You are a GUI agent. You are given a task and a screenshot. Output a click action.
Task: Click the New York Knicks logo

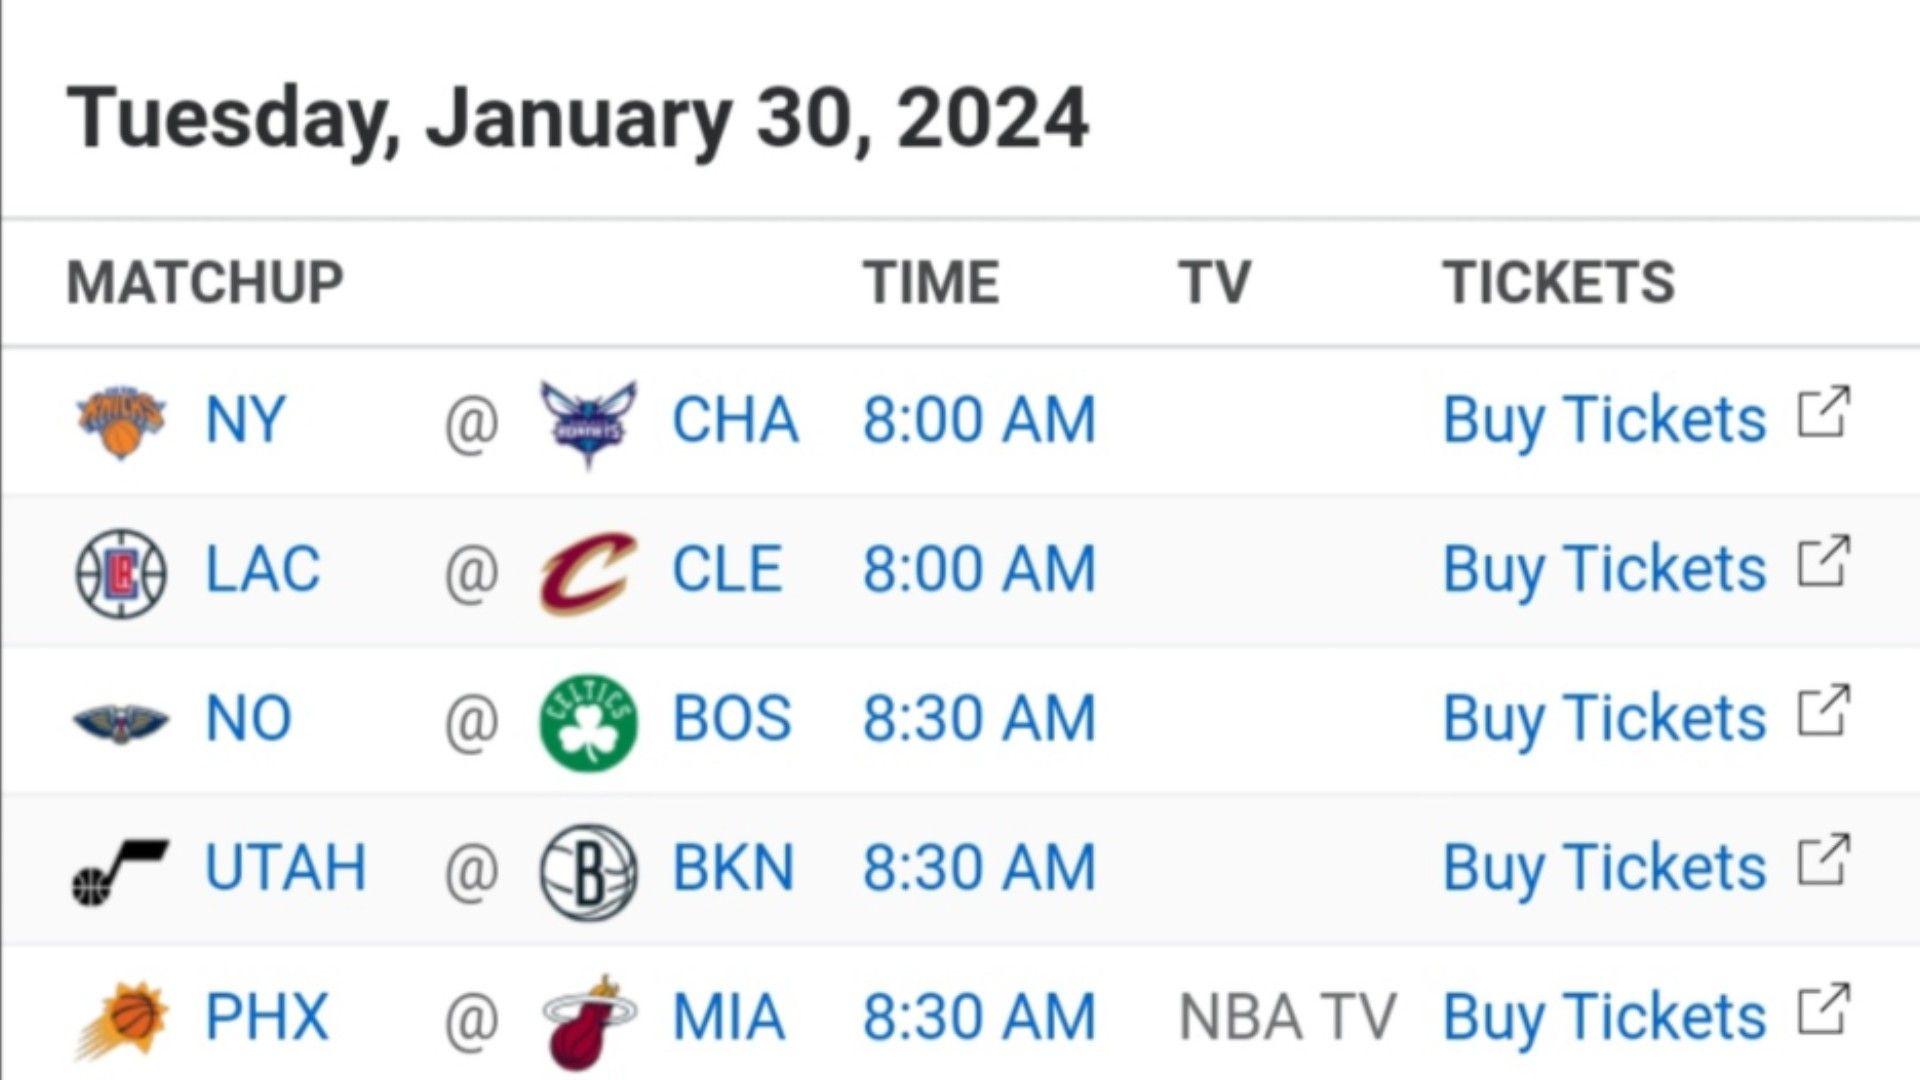point(121,420)
